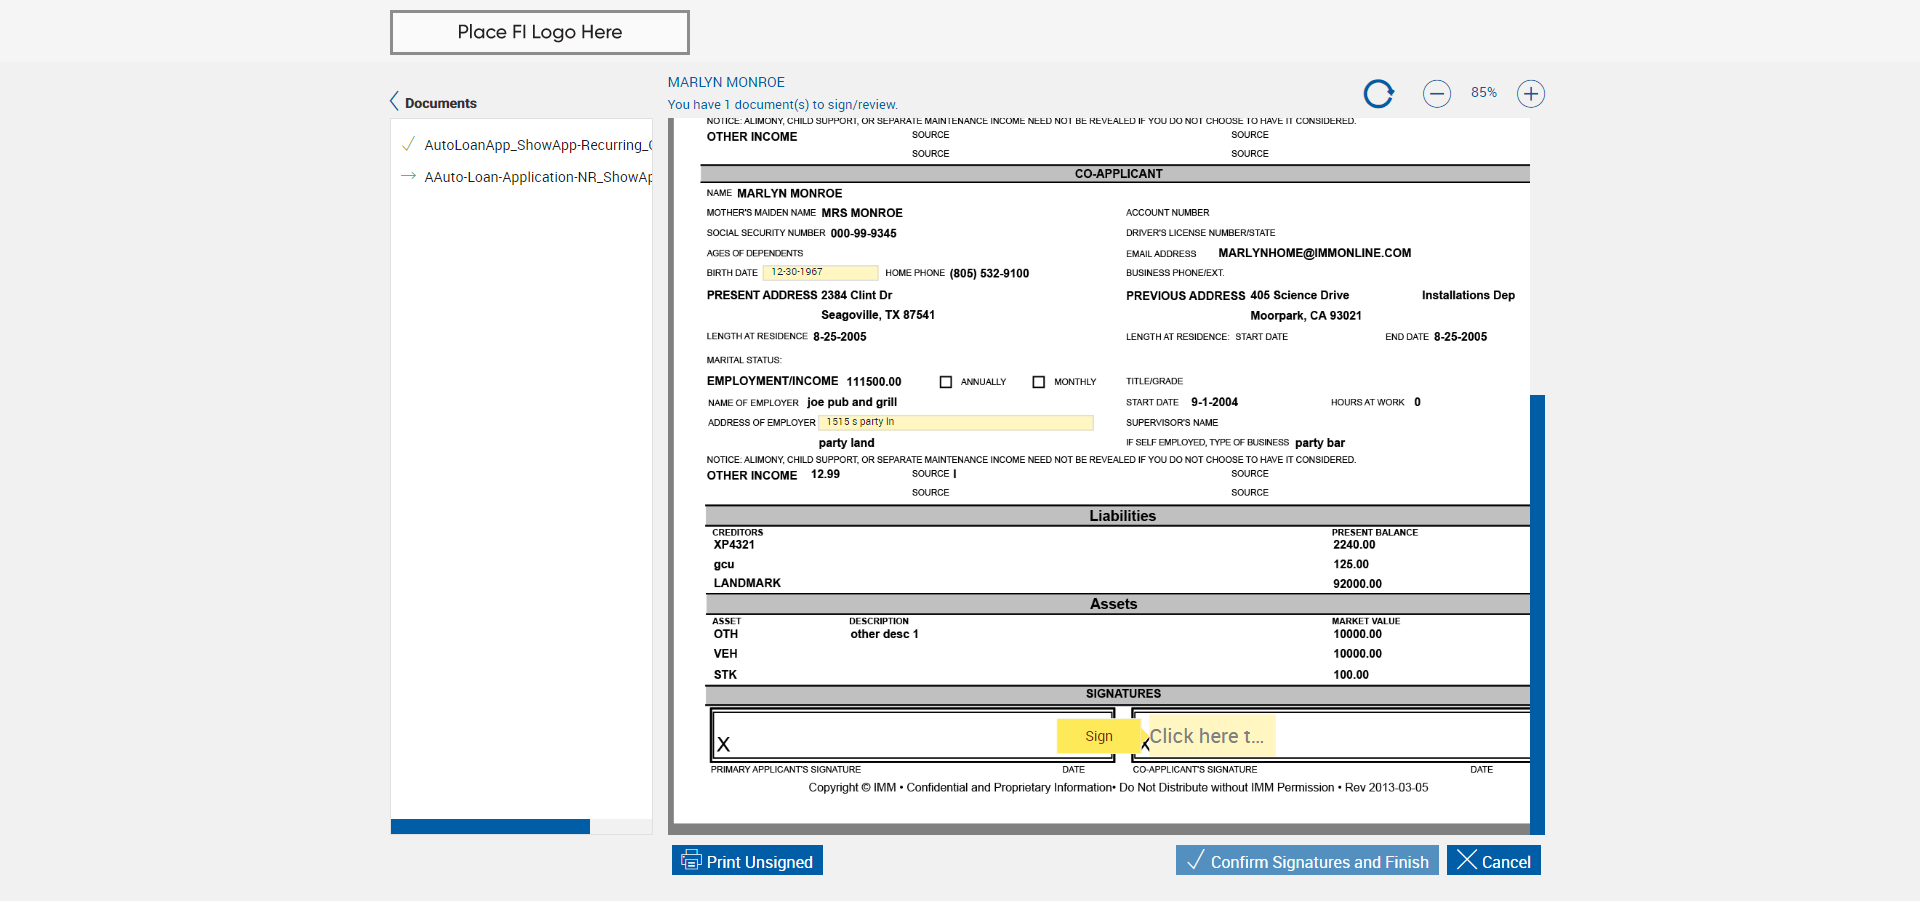
Task: Cancel the signing session
Action: coord(1494,861)
